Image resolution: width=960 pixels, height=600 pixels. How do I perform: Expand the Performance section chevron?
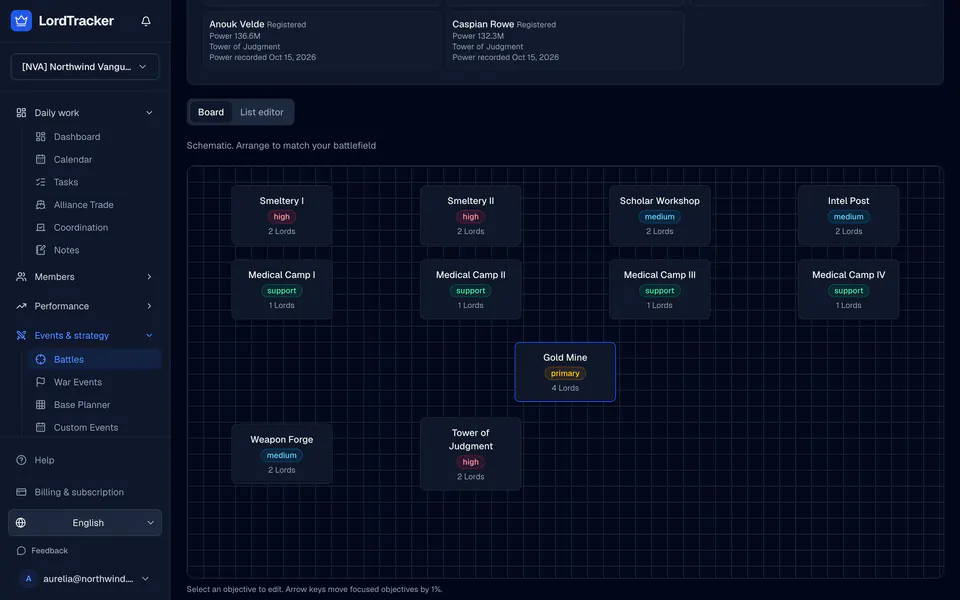coord(149,306)
